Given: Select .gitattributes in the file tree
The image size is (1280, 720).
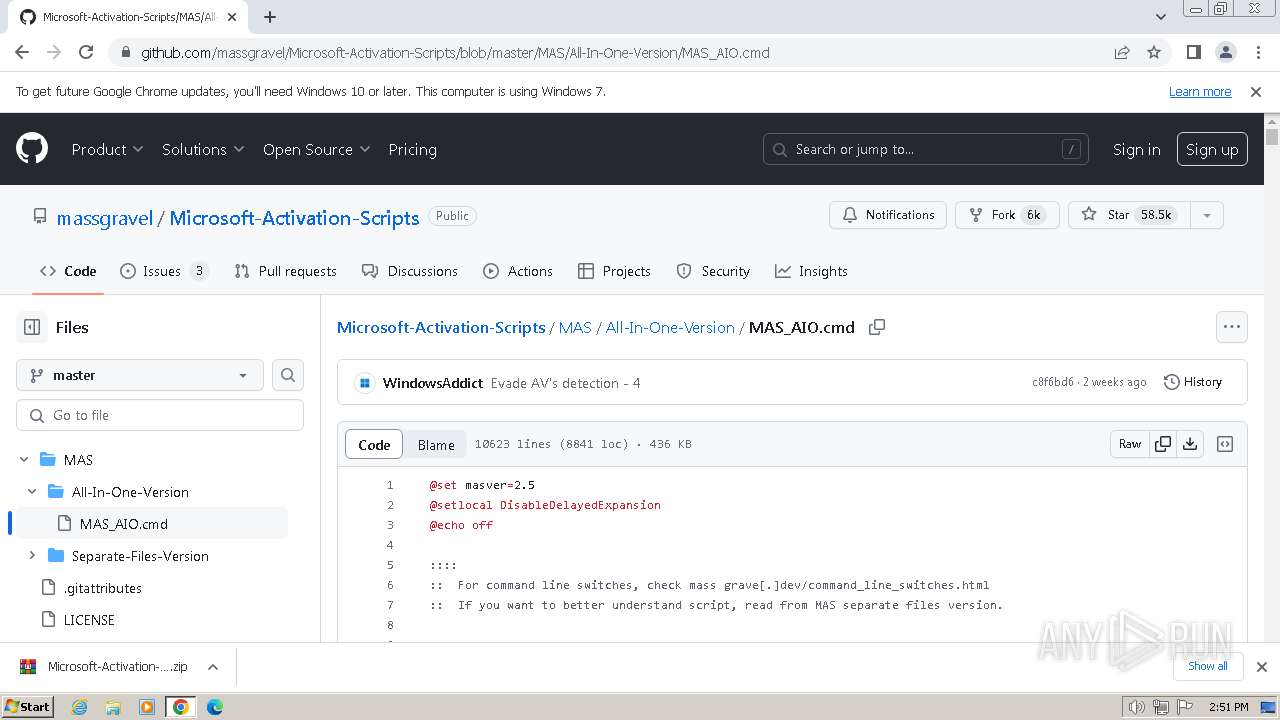Looking at the screenshot, I should coord(103,588).
